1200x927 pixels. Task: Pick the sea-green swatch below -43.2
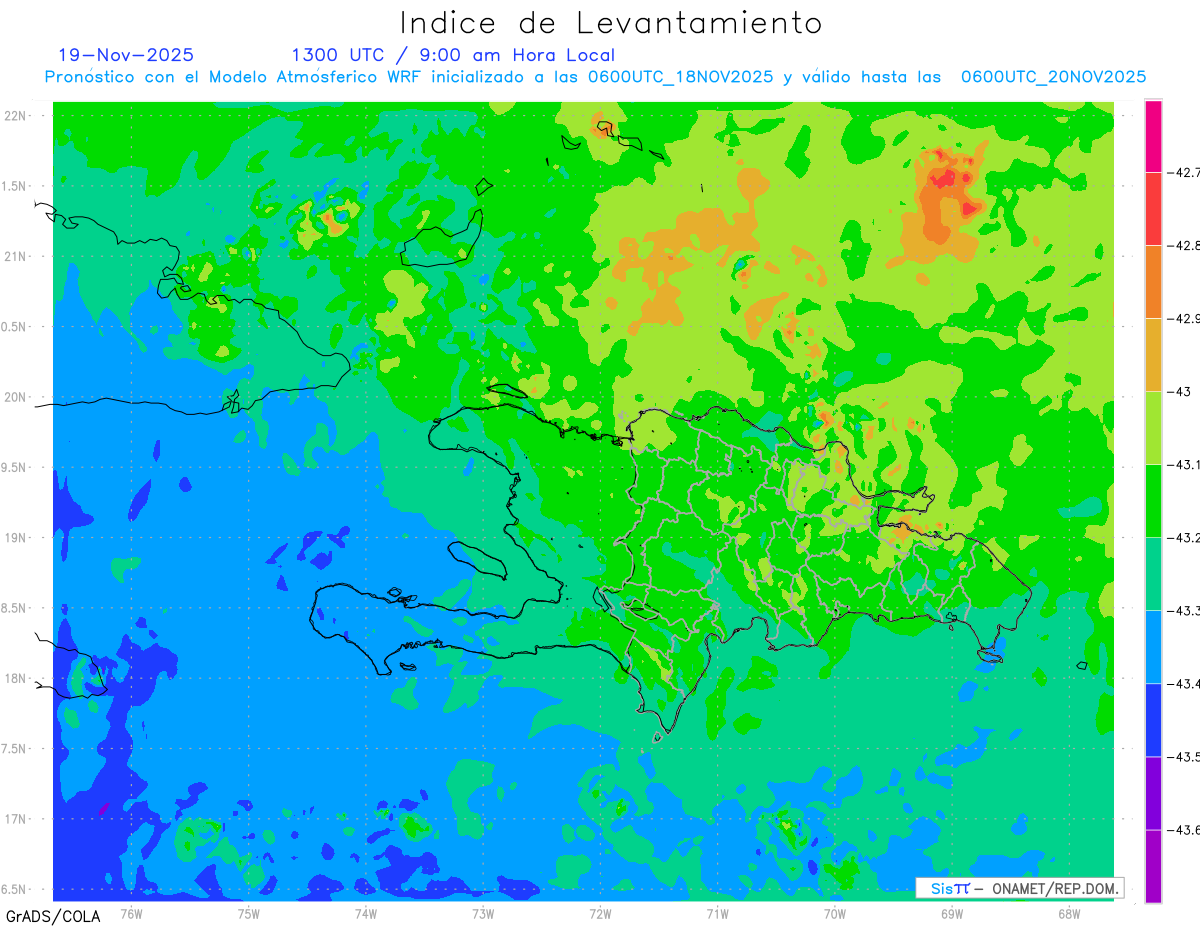[1153, 574]
